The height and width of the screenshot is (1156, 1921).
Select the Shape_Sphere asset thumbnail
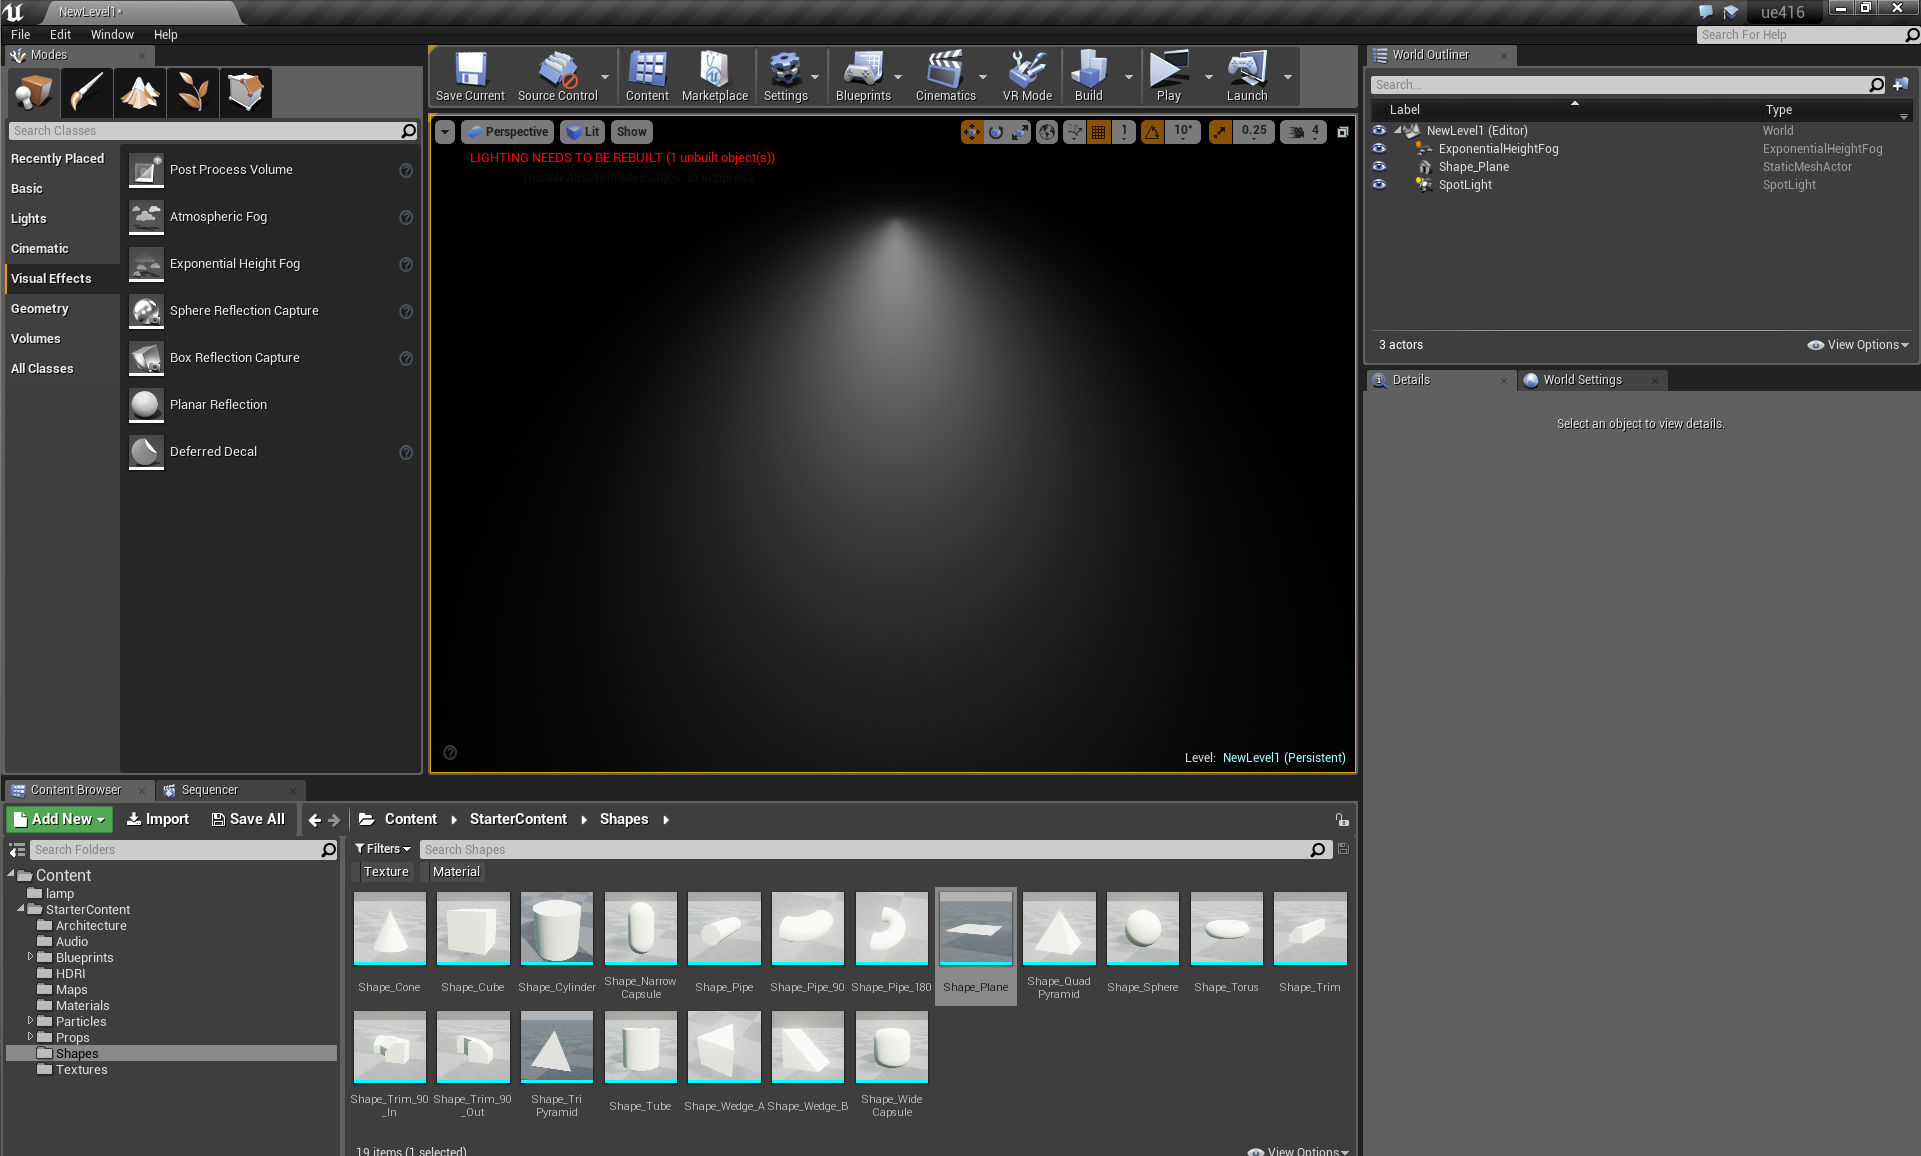[x=1142, y=929]
